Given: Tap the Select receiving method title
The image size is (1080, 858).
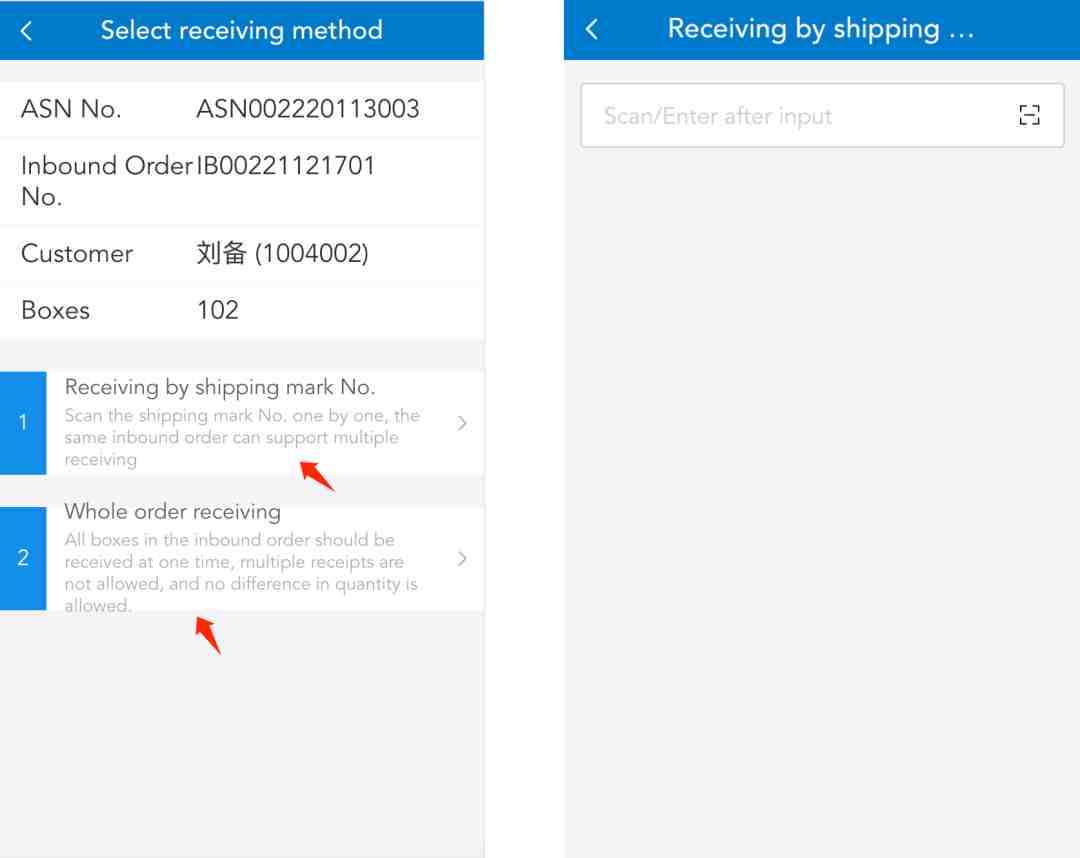Looking at the screenshot, I should pos(241,30).
